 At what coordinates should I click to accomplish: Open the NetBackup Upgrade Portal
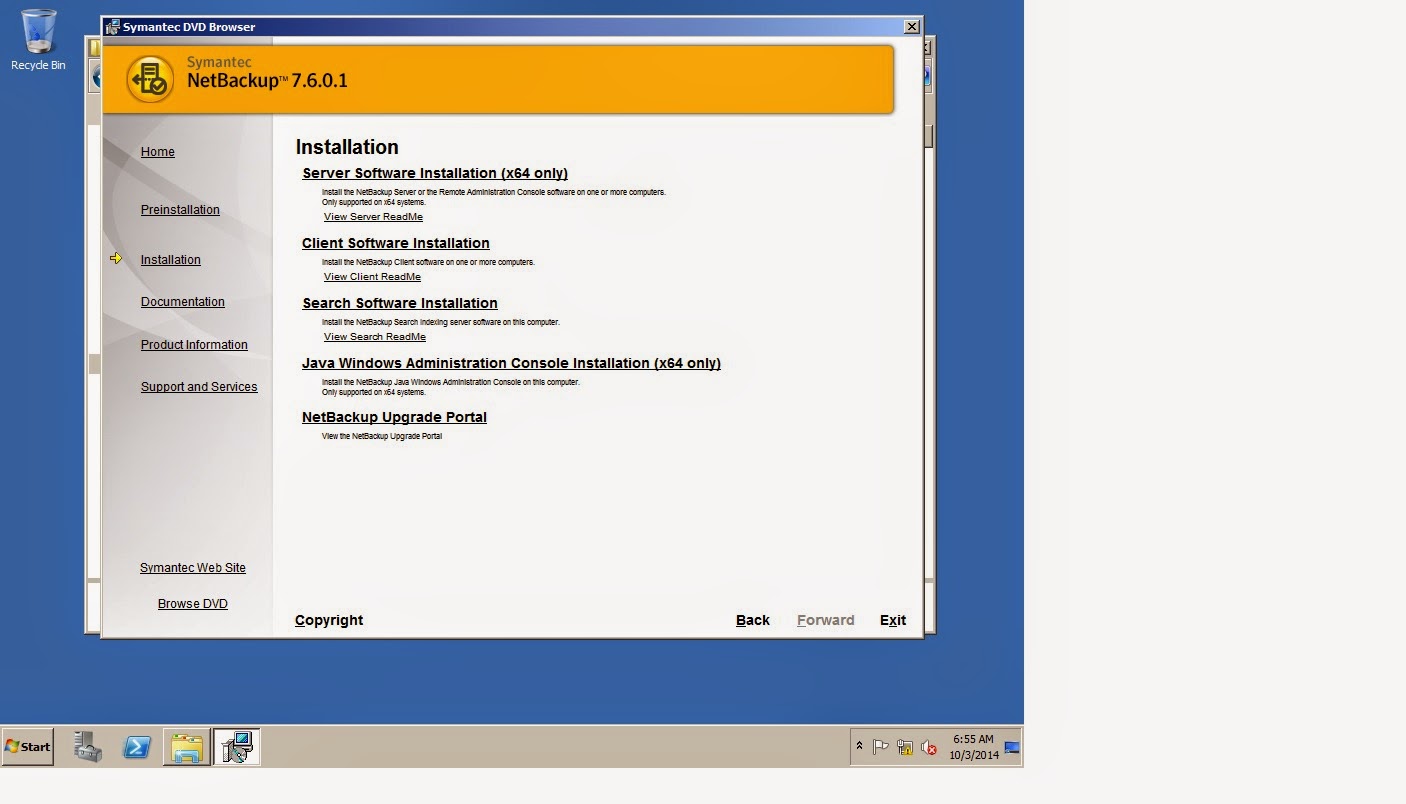[394, 417]
